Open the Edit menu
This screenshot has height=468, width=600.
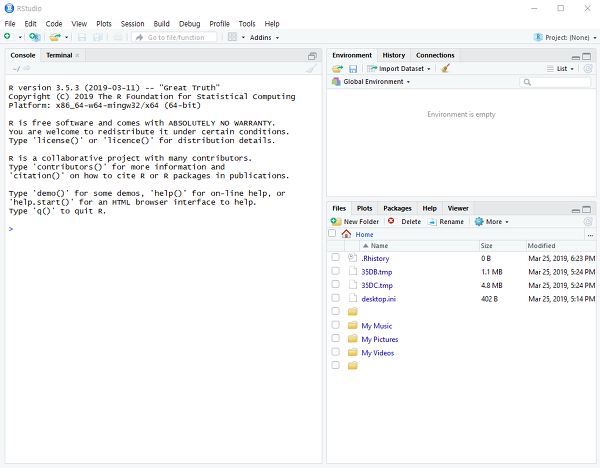[x=30, y=24]
